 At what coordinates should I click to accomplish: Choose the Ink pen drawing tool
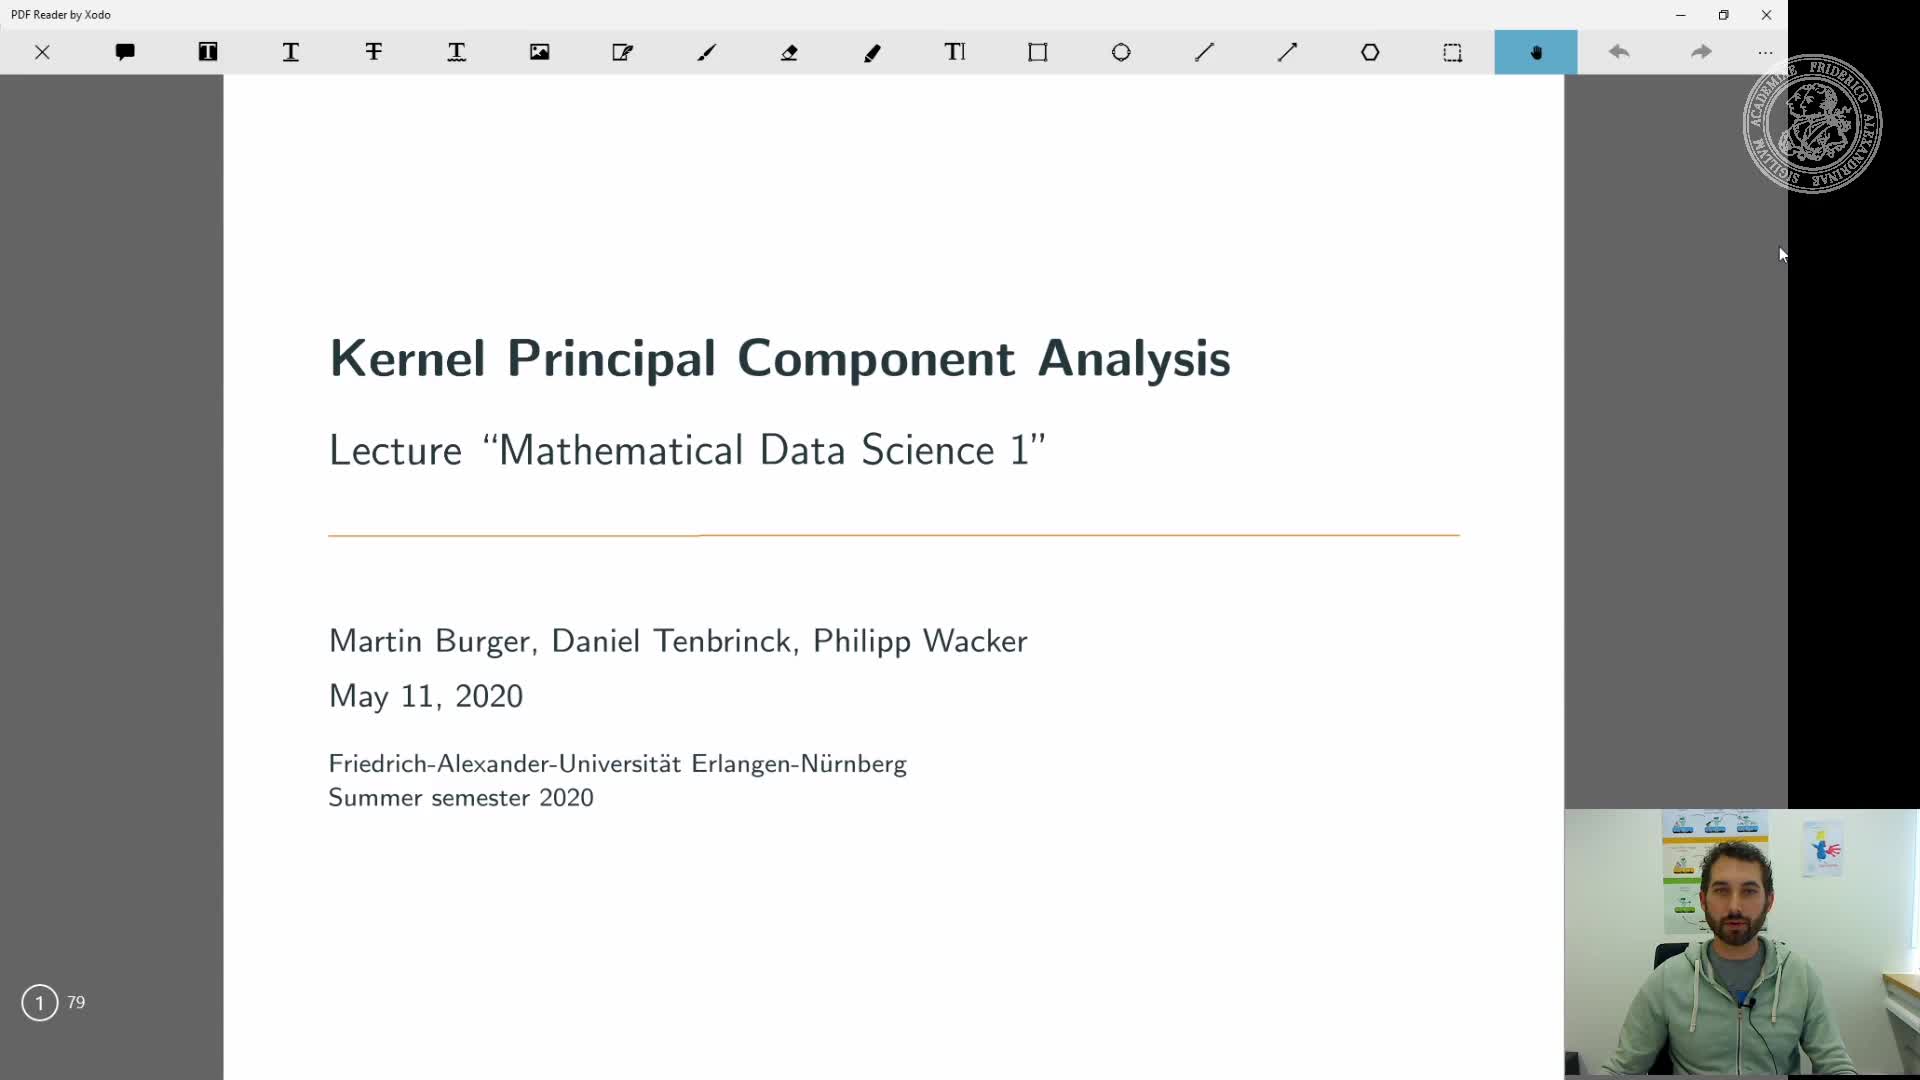(706, 52)
